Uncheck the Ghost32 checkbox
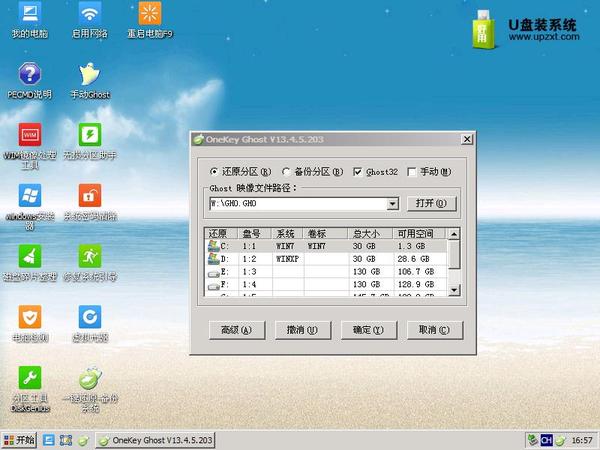The width and height of the screenshot is (600, 450). point(357,172)
